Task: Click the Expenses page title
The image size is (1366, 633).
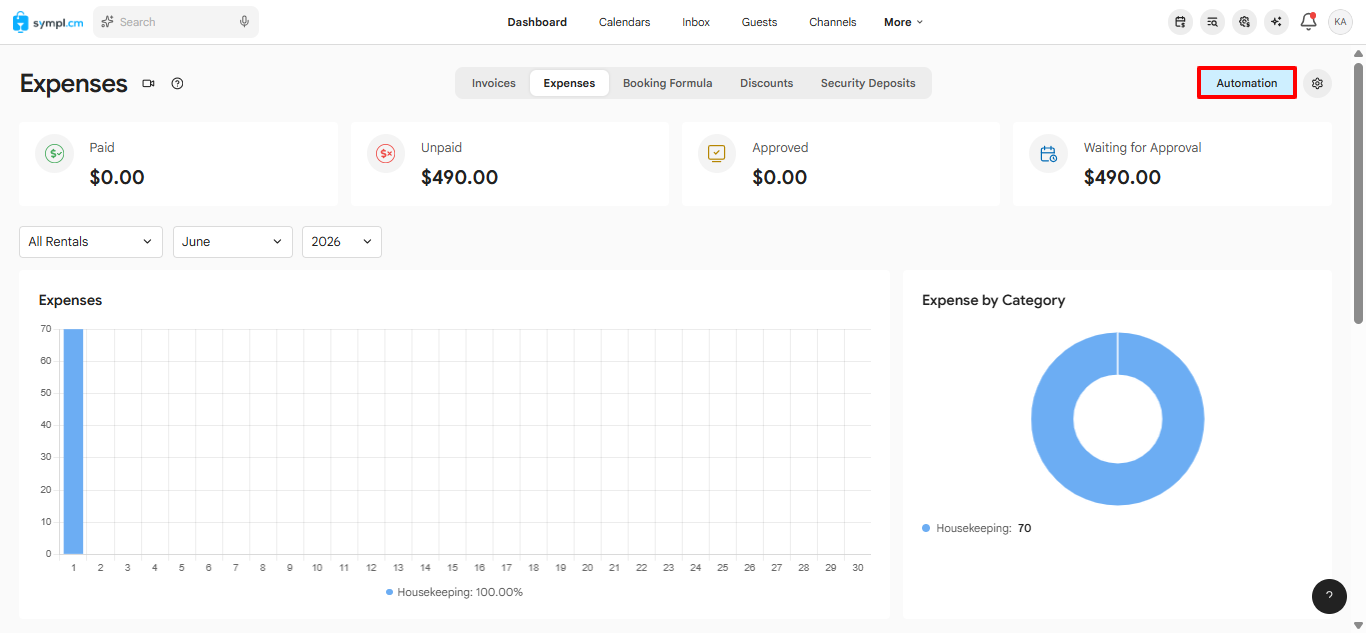Action: [x=74, y=84]
